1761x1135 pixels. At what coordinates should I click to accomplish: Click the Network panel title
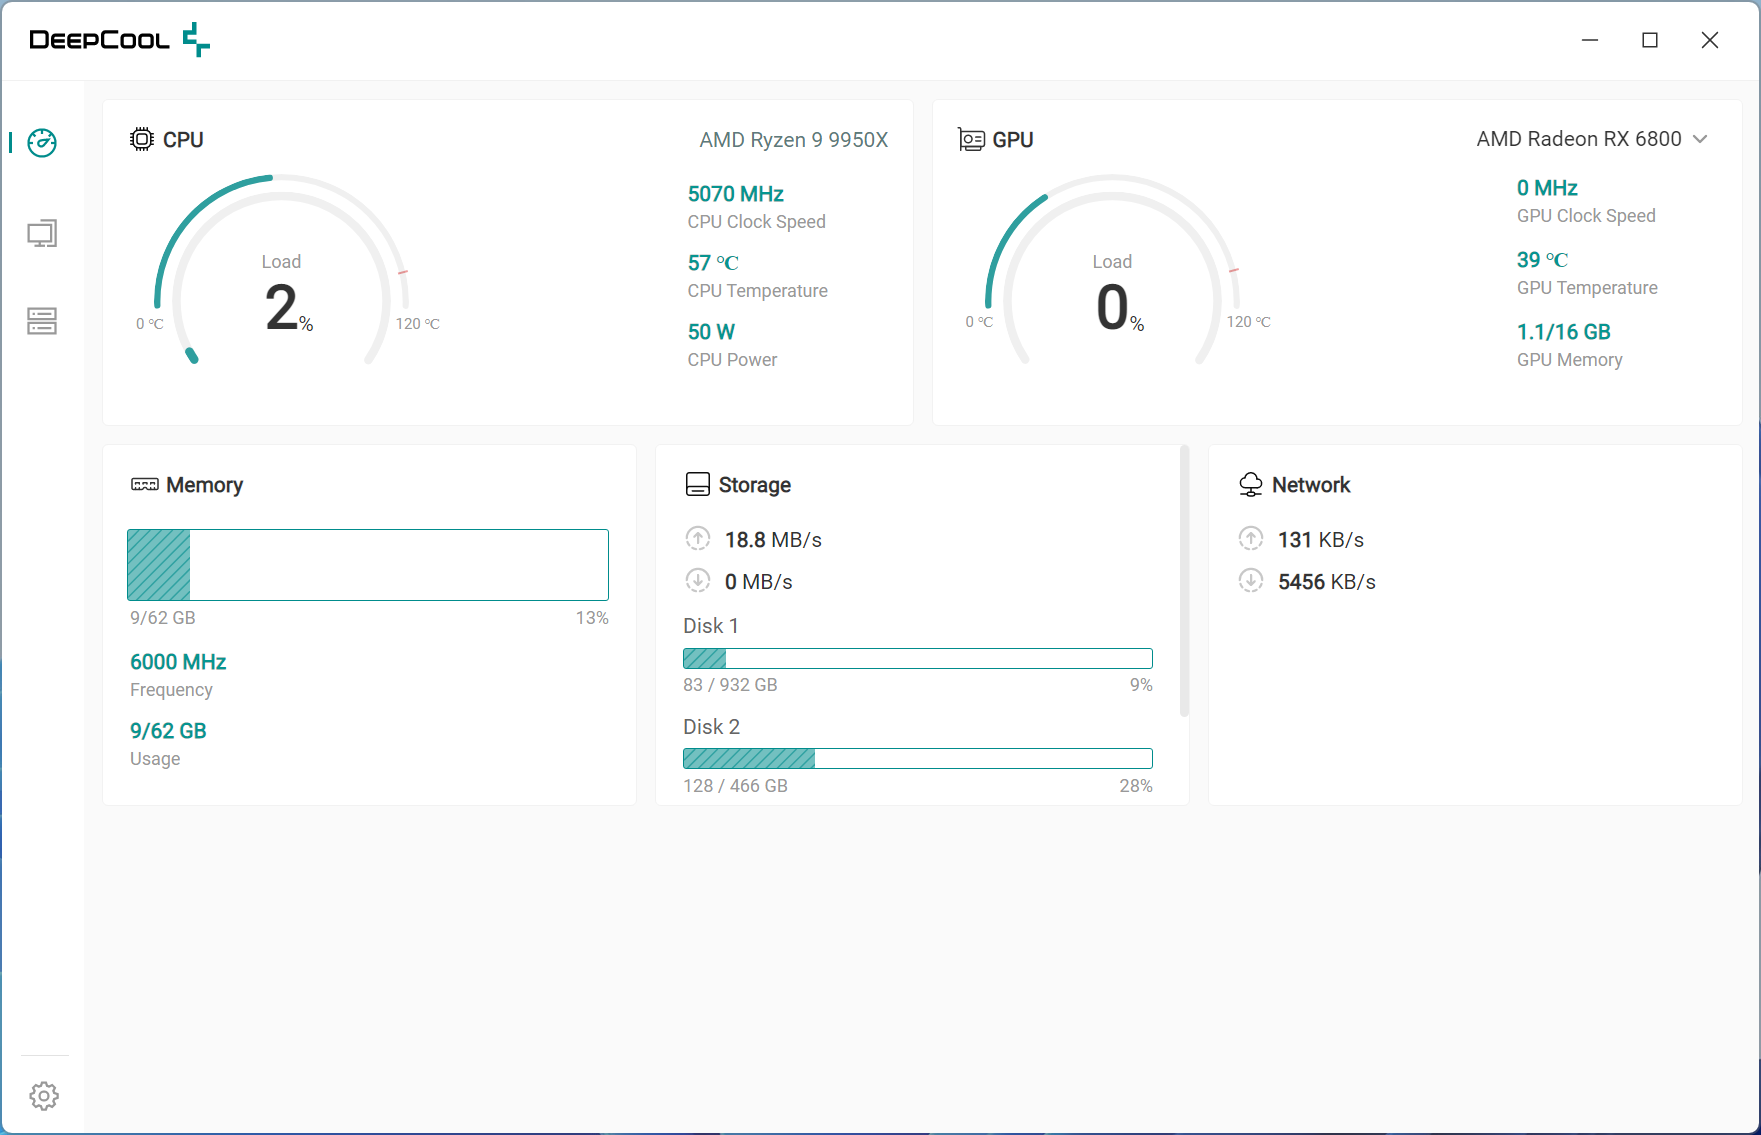[x=1311, y=485]
